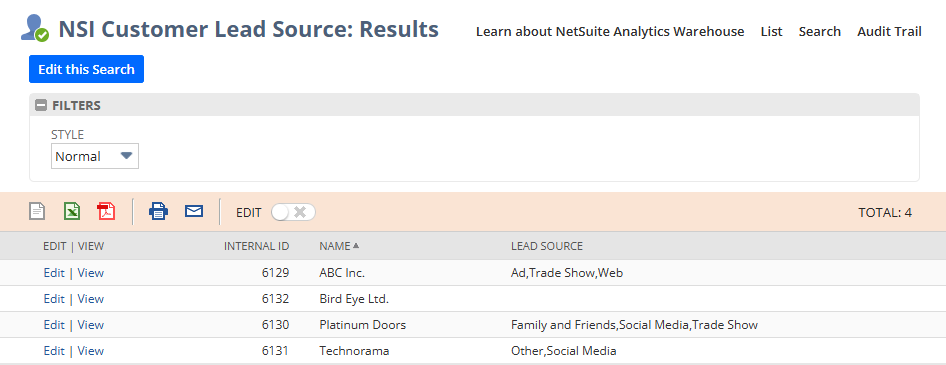This screenshot has height=365, width=946.
Task: Select internal ID 6132 cell
Action: 275,299
